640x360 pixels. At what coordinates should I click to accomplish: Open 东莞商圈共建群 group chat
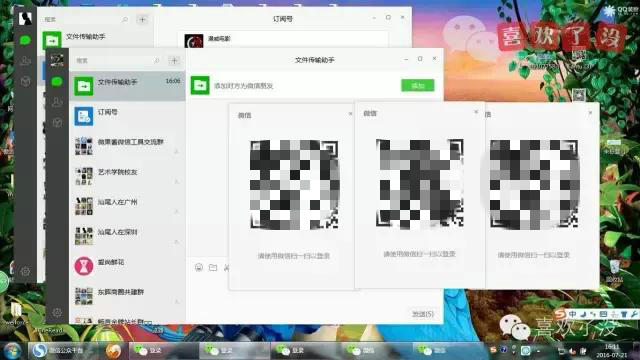pos(127,296)
